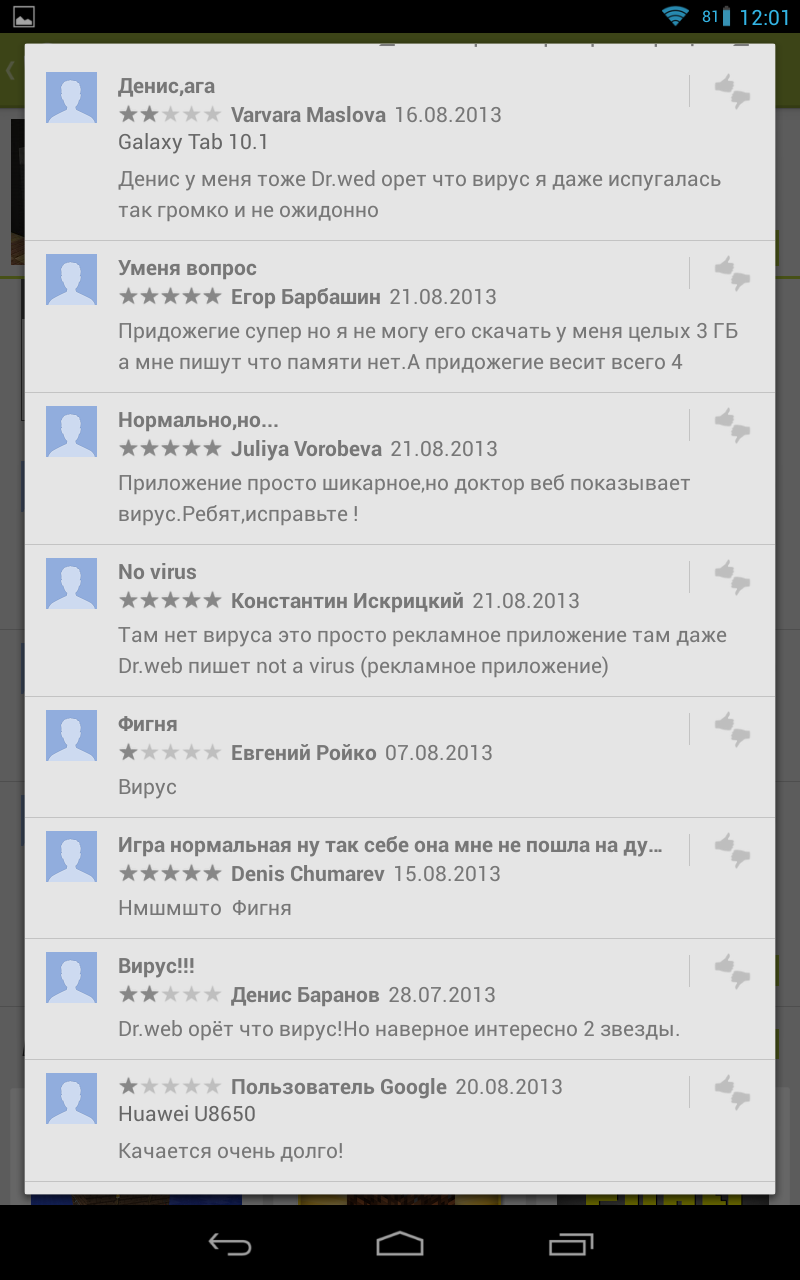
Task: Tap the Android Home navigation button
Action: (400, 1243)
